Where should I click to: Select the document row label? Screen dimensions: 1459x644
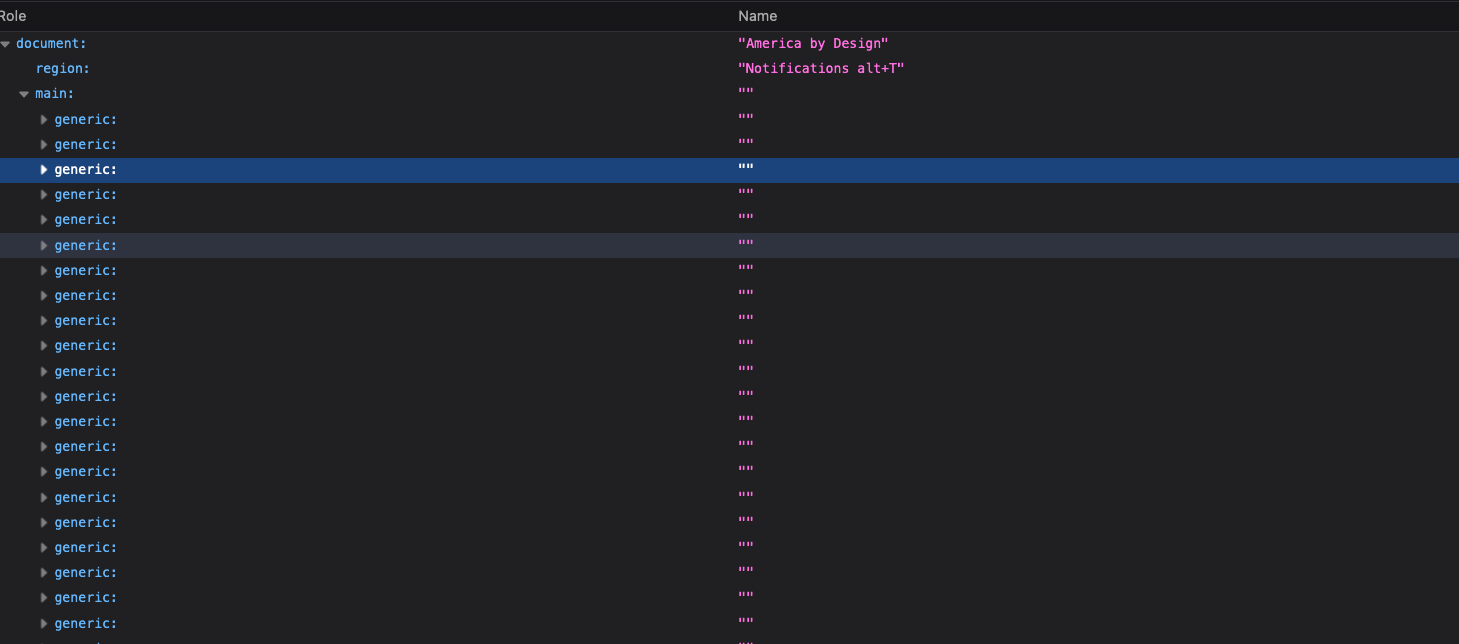tap(51, 44)
